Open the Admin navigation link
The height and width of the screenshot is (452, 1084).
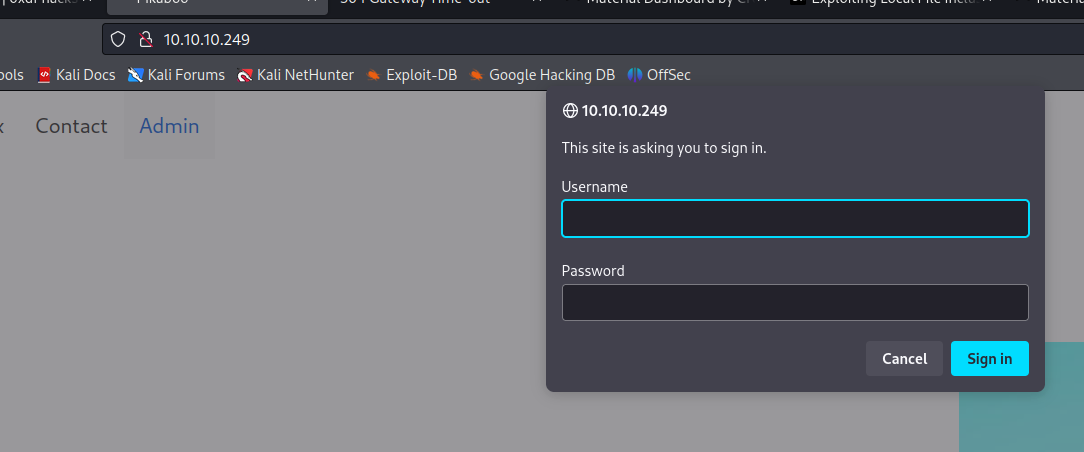click(x=169, y=126)
